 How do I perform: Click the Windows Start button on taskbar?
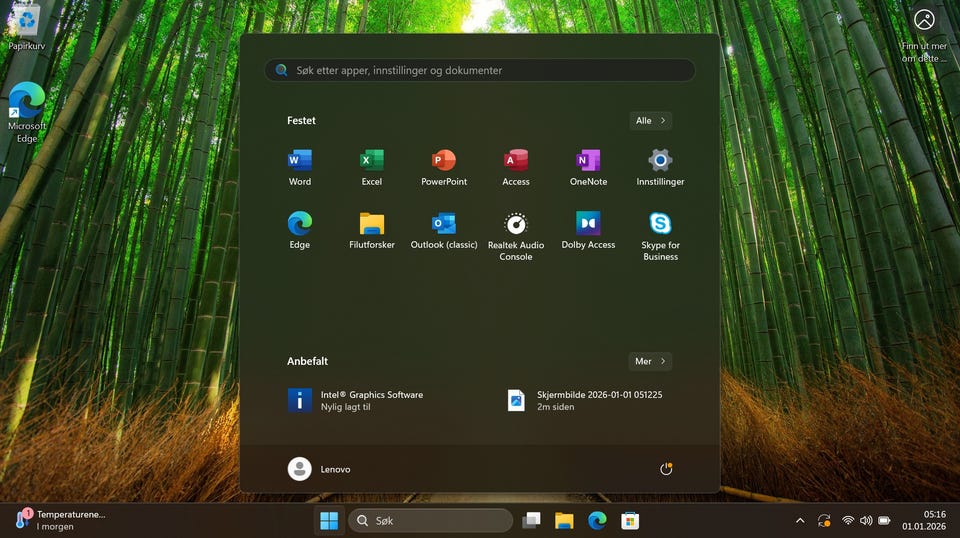pos(329,521)
